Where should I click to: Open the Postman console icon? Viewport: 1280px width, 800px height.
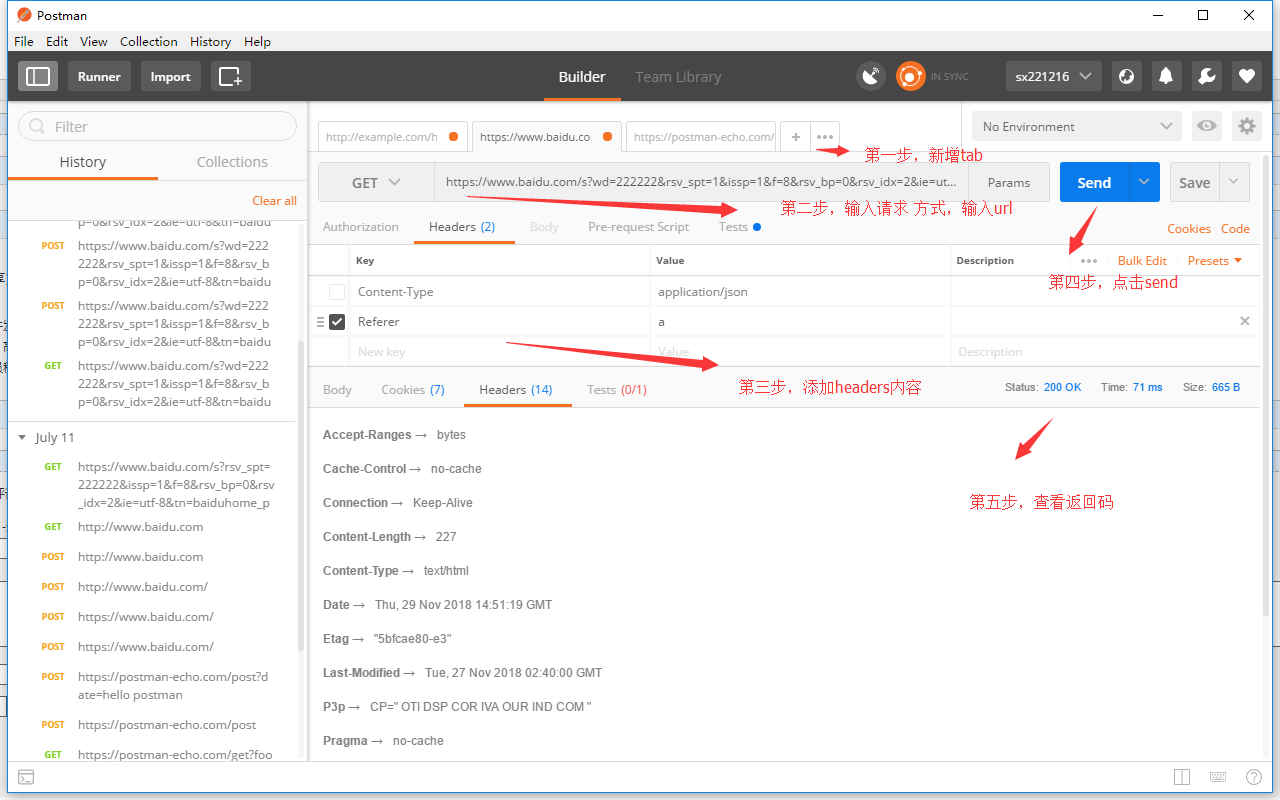click(x=27, y=777)
